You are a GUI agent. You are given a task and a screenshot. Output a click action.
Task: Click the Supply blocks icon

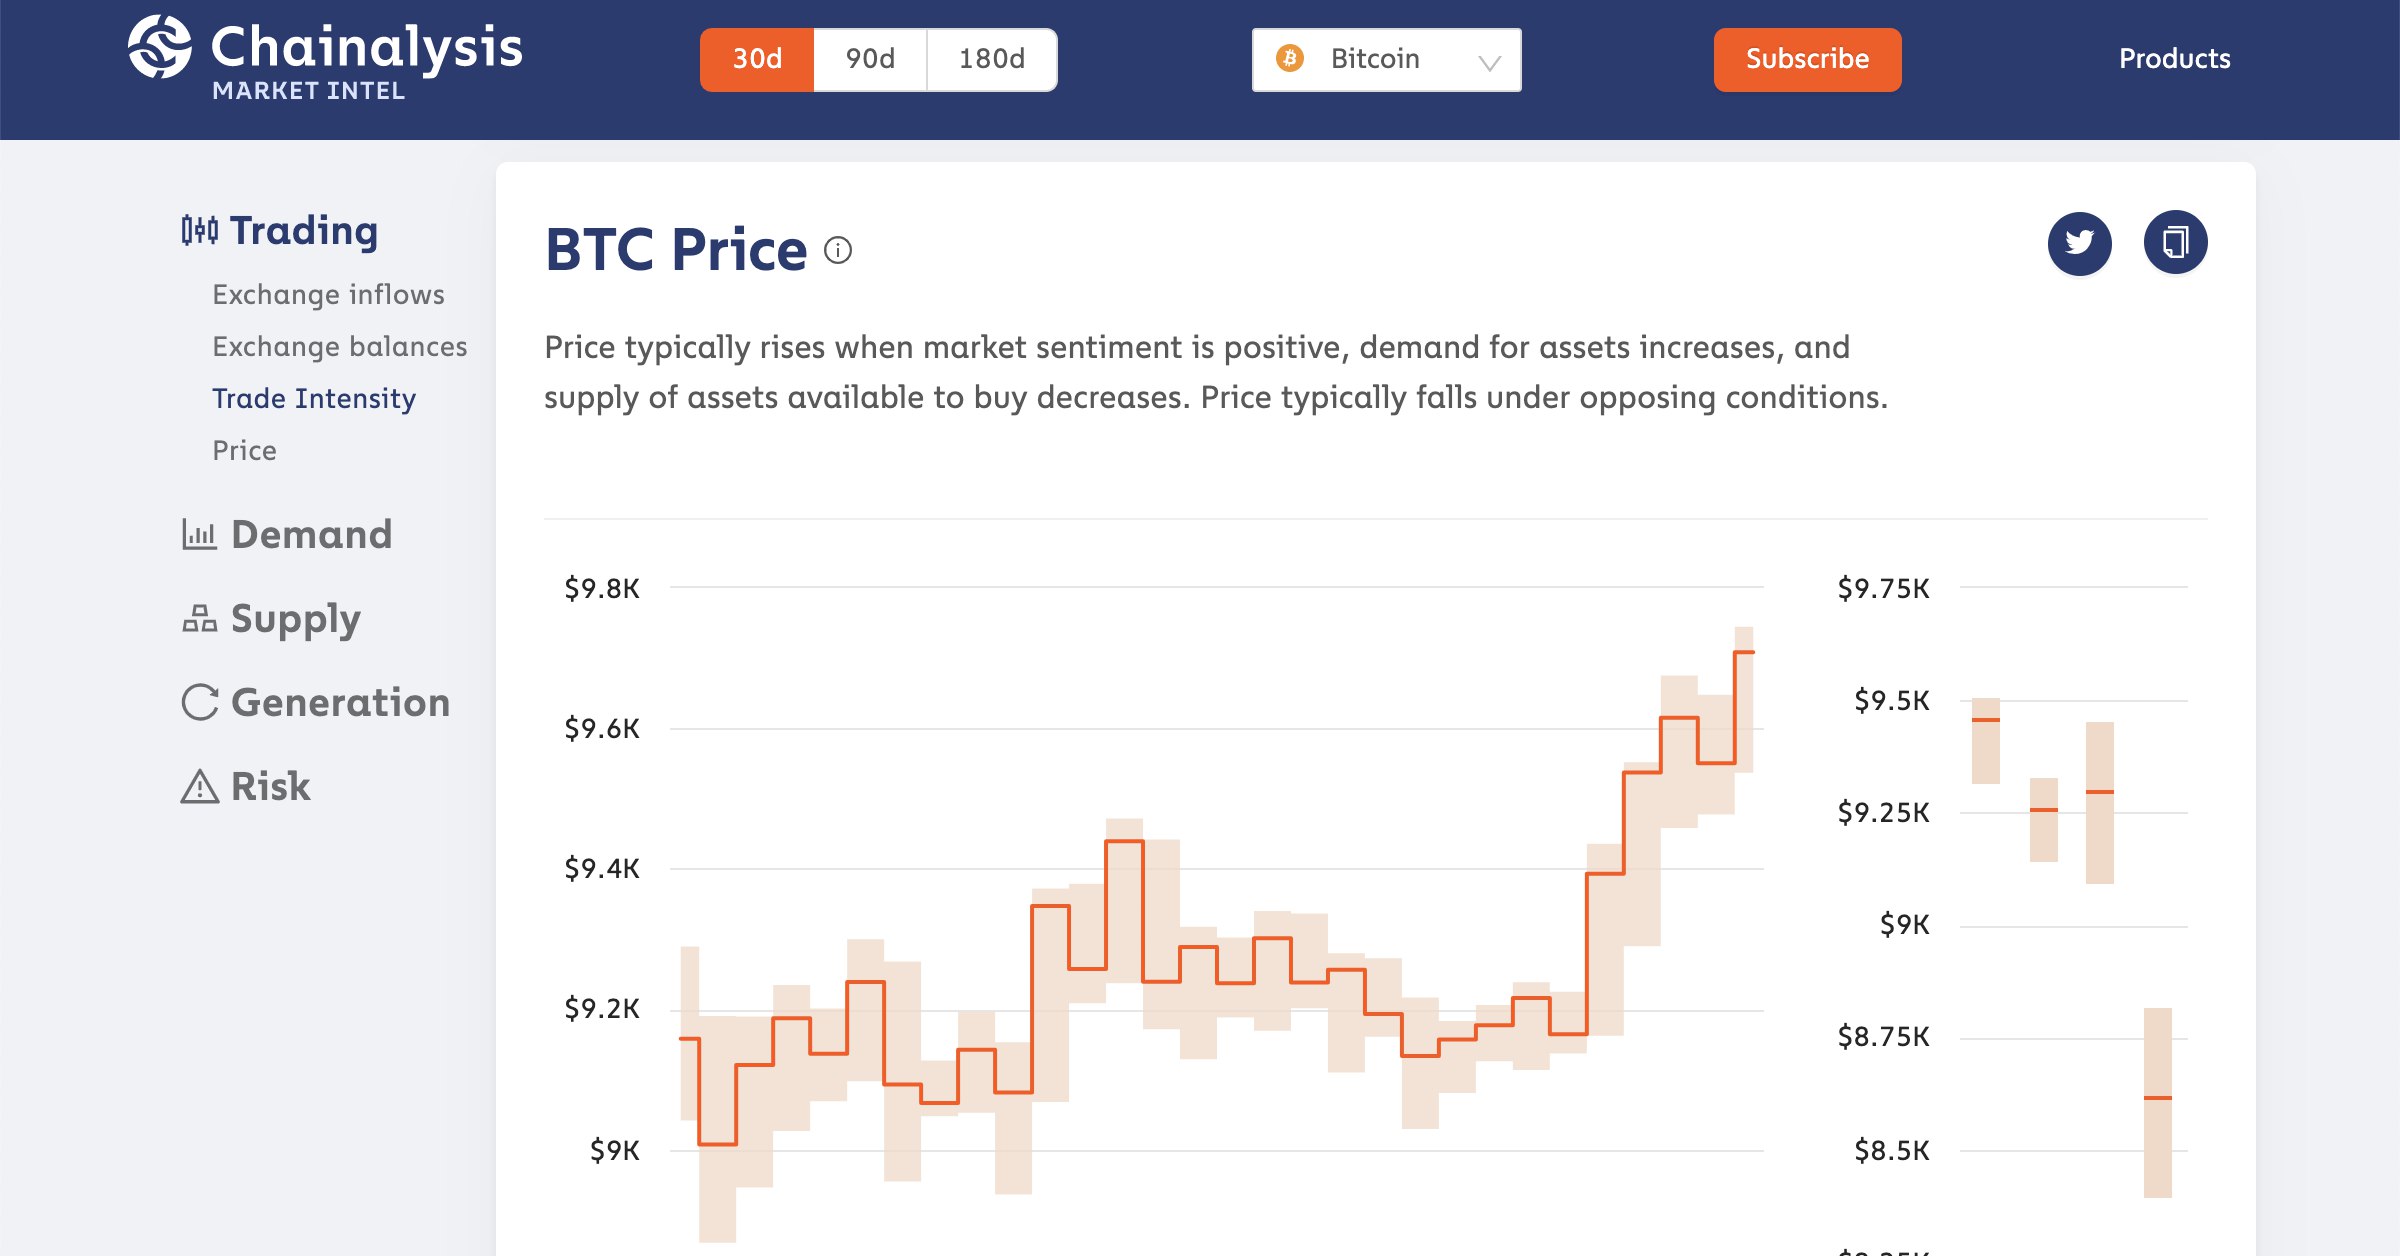point(199,618)
